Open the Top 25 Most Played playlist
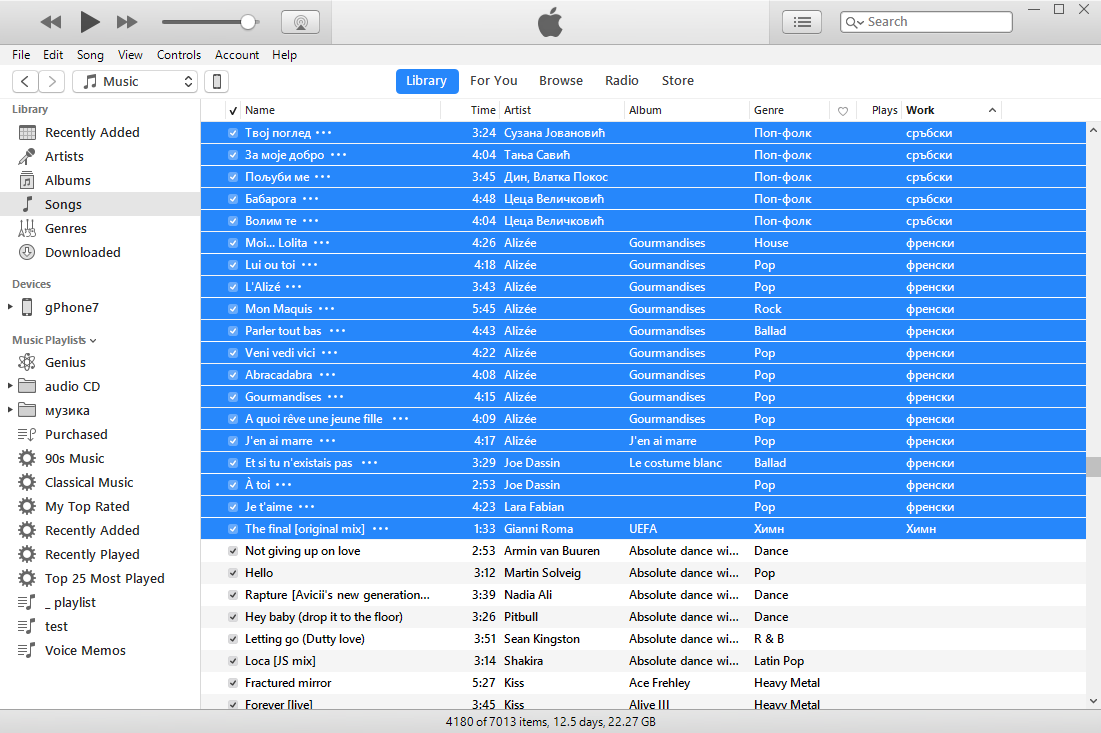 pos(104,579)
